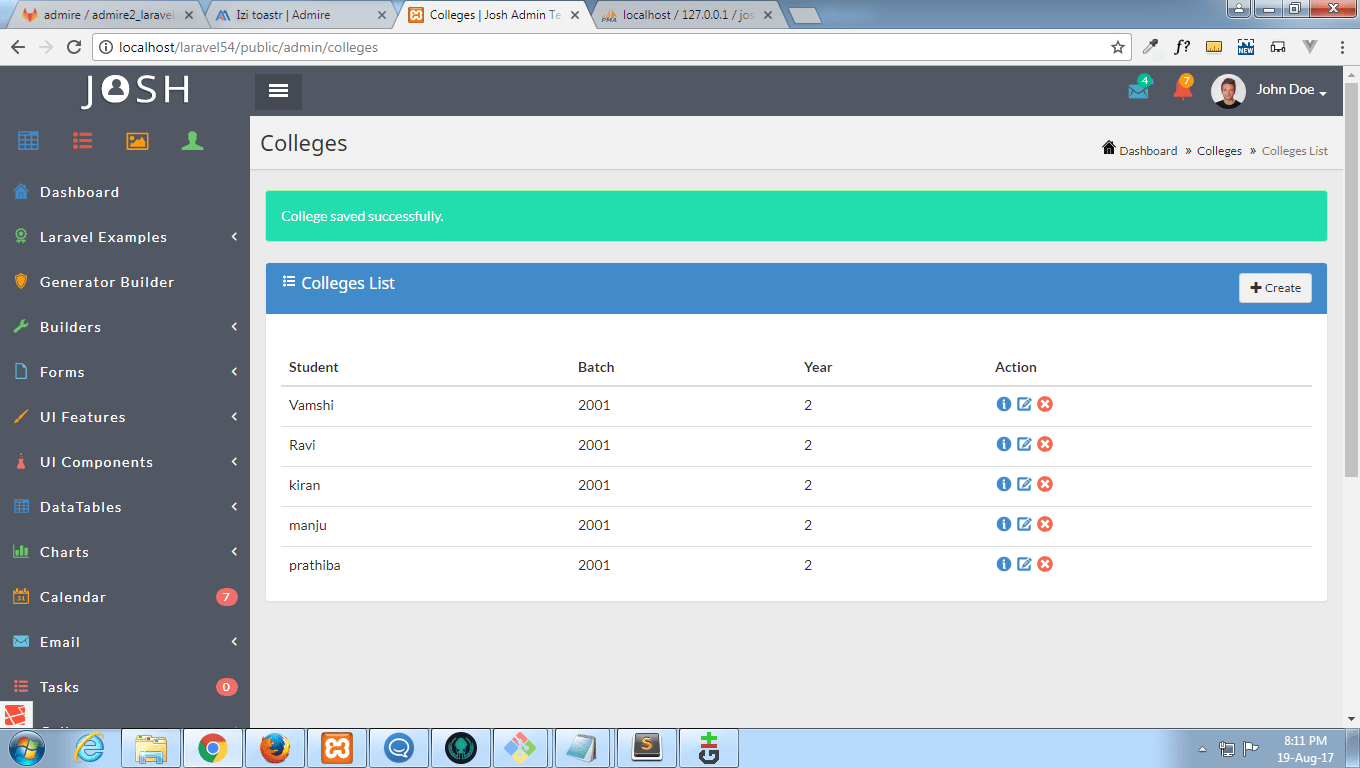Open the mail envelope notifications icon
The image size is (1360, 768).
1138,90
